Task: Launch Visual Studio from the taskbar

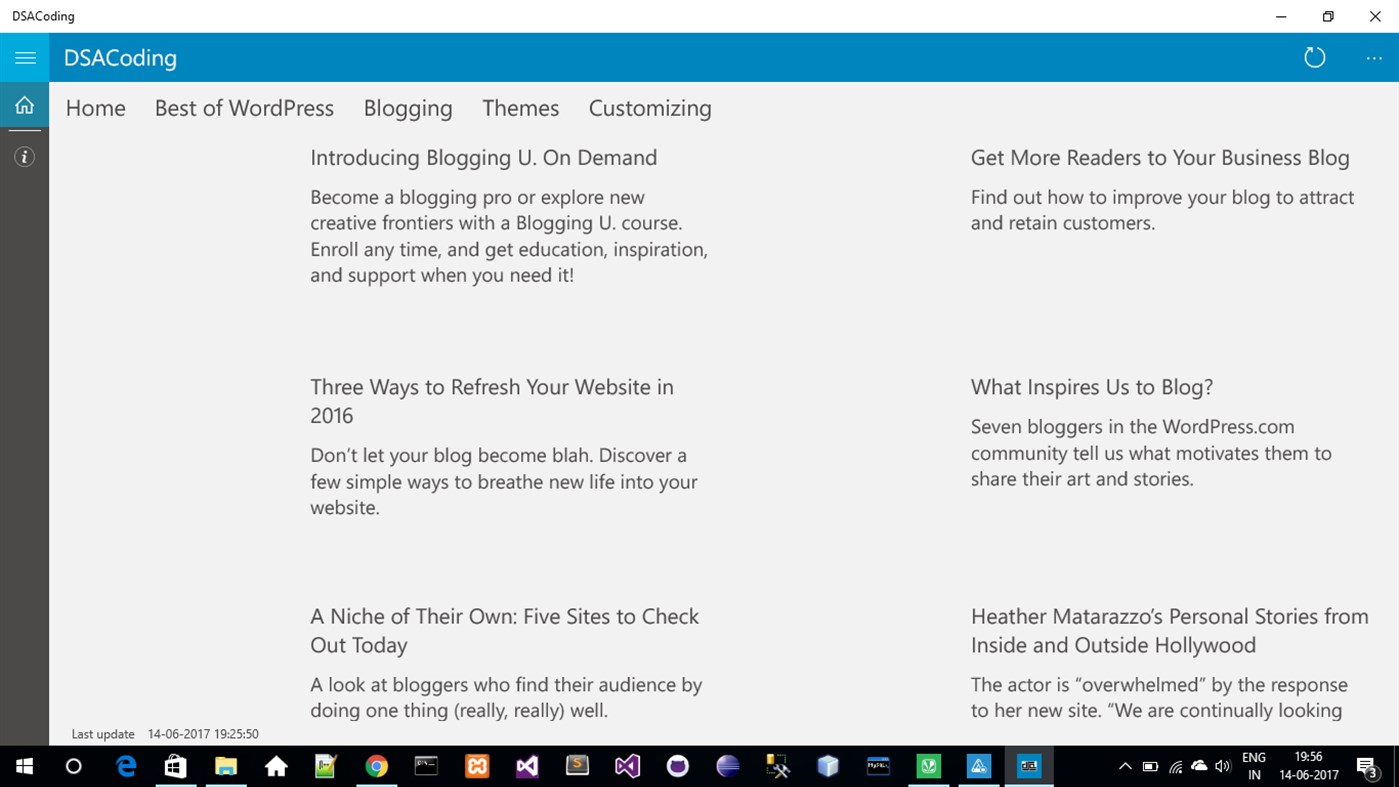Action: [x=527, y=767]
